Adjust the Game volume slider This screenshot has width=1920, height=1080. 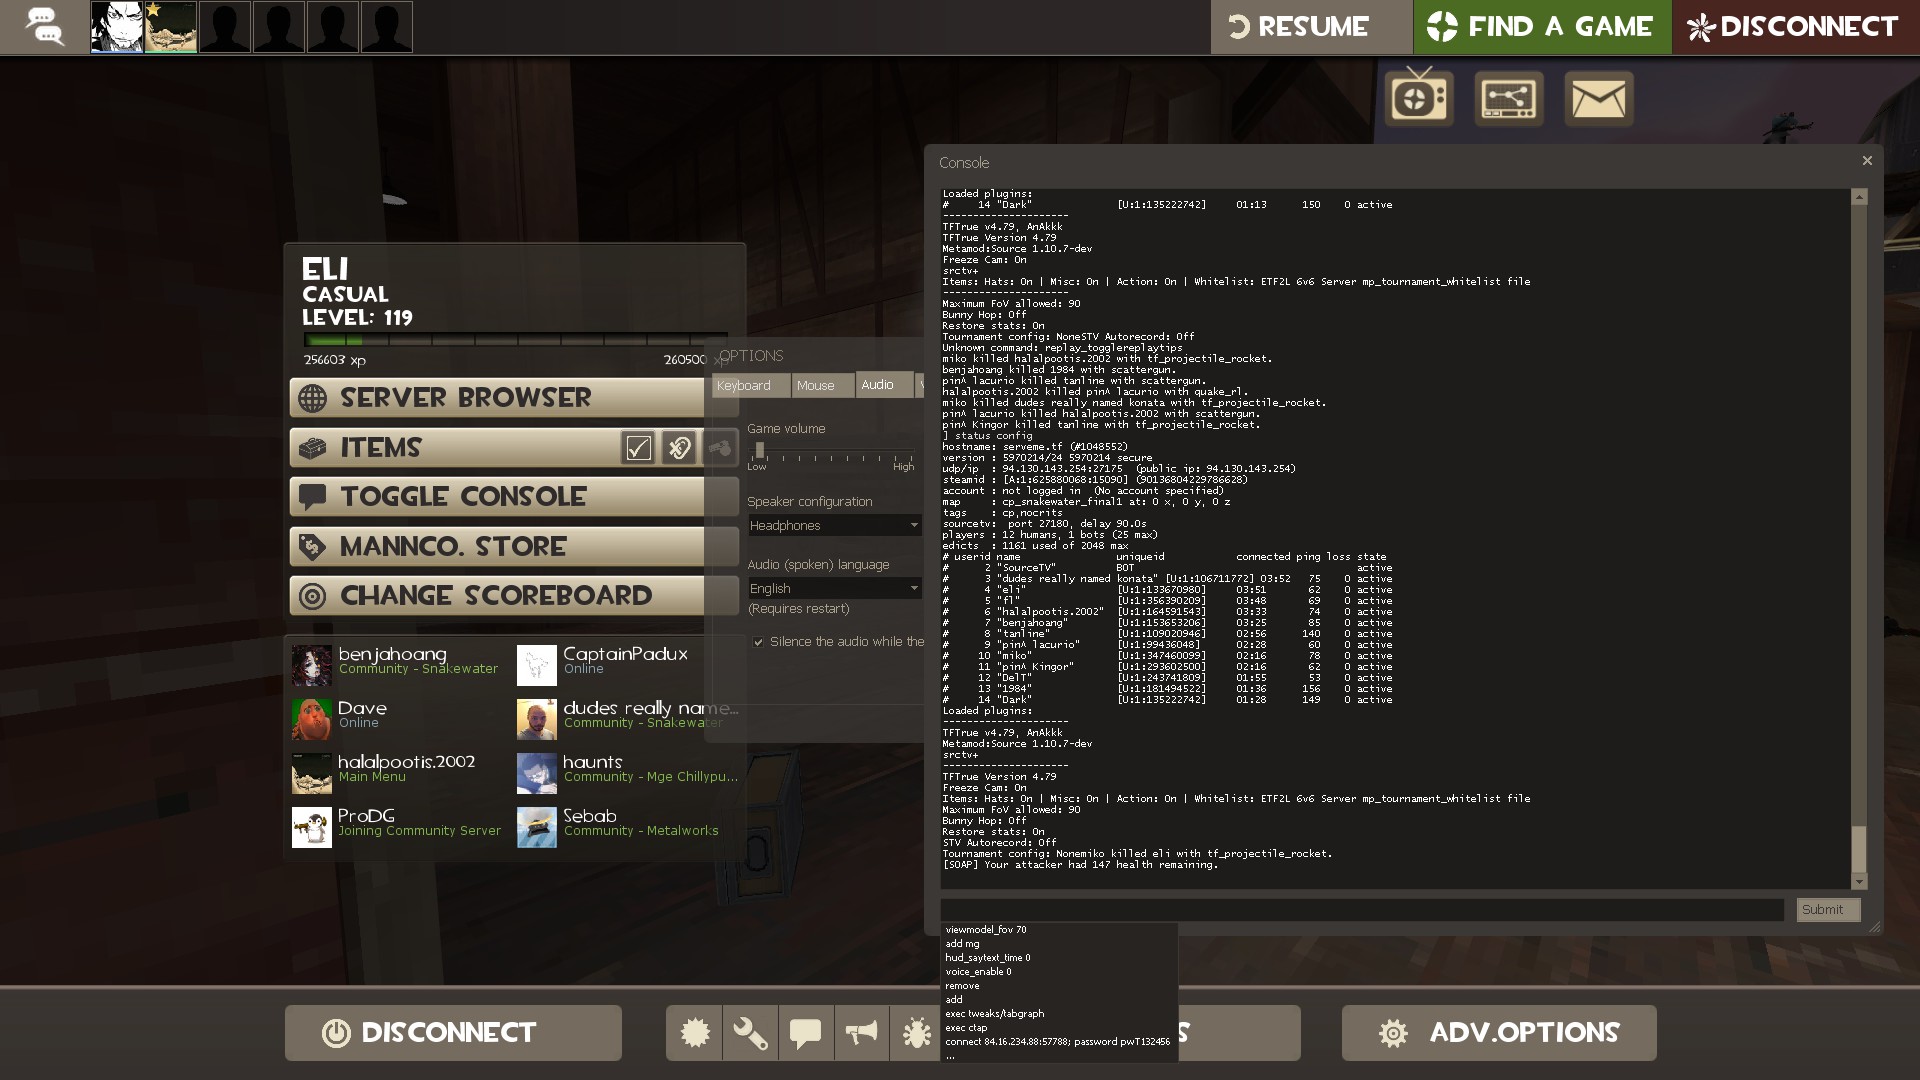[x=760, y=451]
